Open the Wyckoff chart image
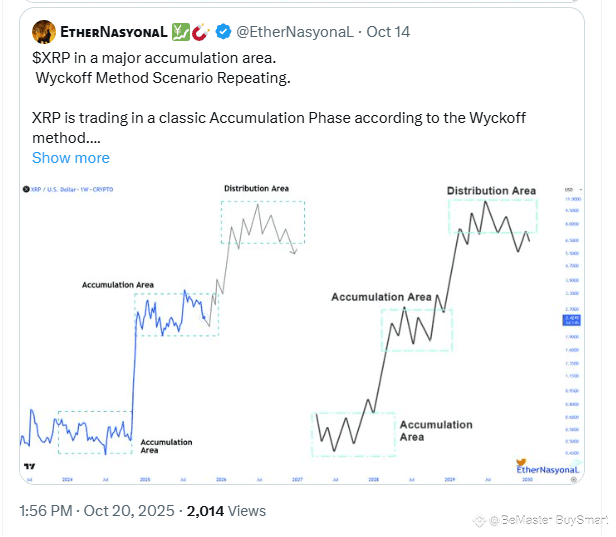 click(300, 330)
